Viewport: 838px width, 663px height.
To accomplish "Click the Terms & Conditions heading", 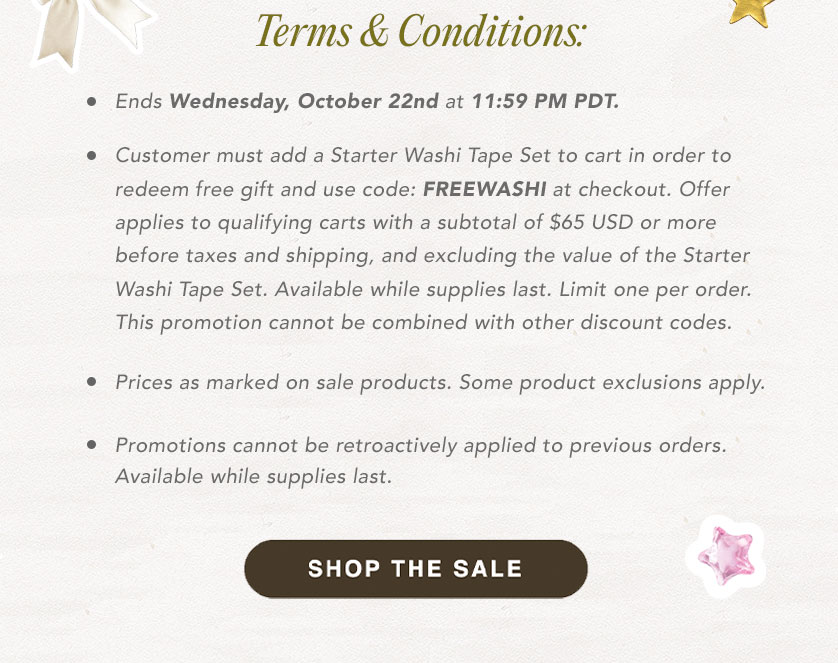I will click(x=420, y=30).
